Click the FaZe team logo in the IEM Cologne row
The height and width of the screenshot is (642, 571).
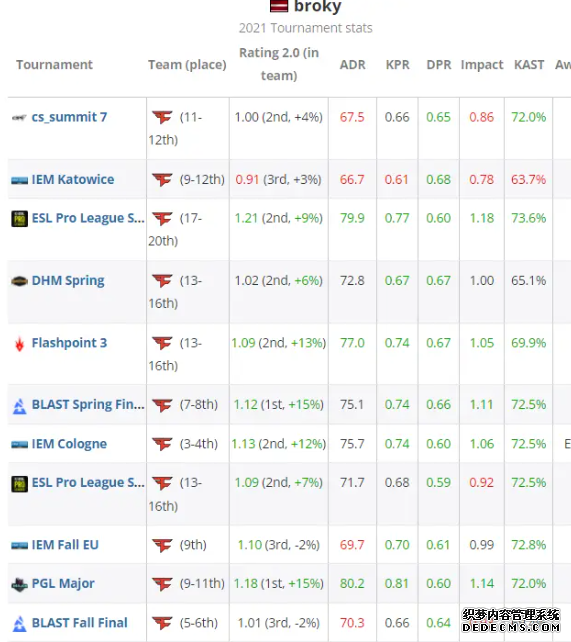tap(162, 444)
